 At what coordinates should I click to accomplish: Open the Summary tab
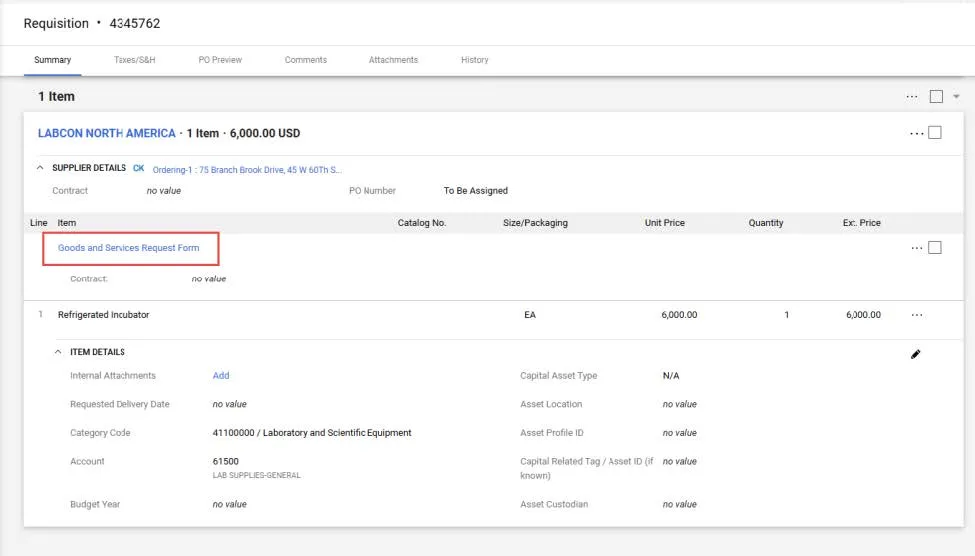pos(52,60)
